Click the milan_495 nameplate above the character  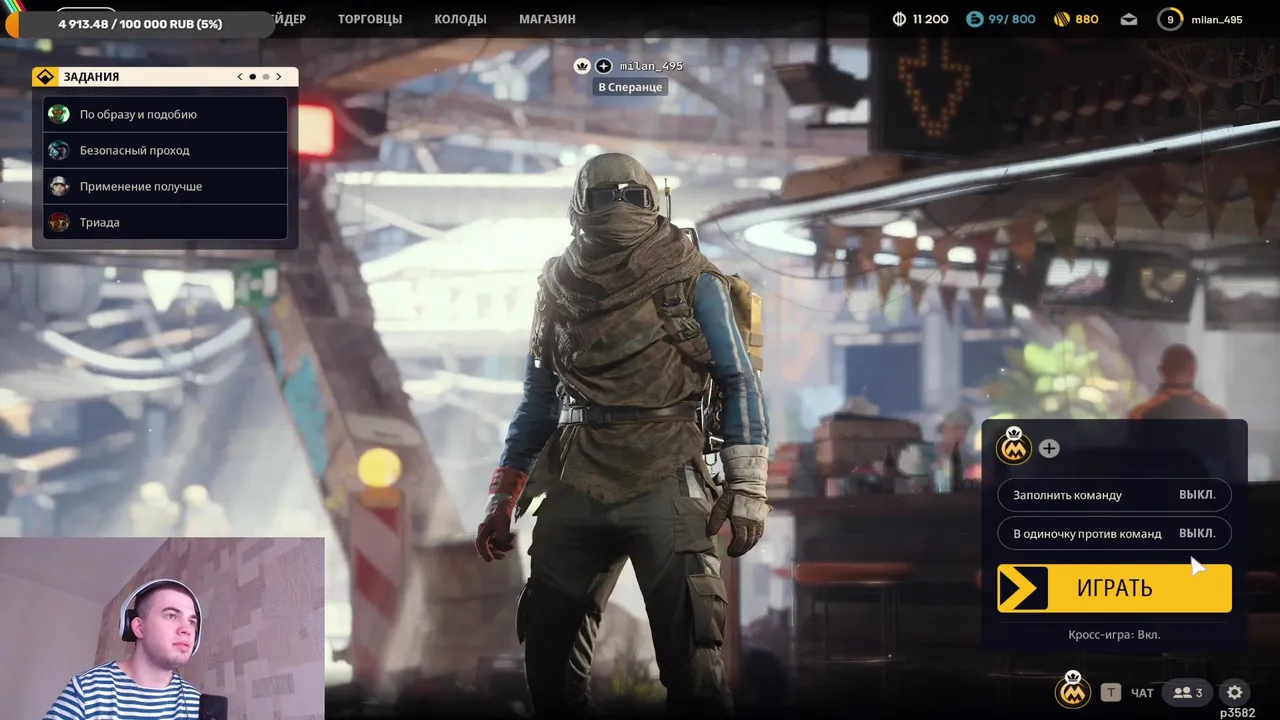(651, 66)
